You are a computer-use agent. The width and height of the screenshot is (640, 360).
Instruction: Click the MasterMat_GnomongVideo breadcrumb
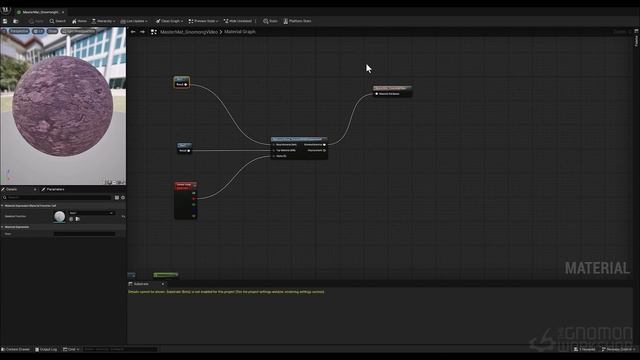189,32
